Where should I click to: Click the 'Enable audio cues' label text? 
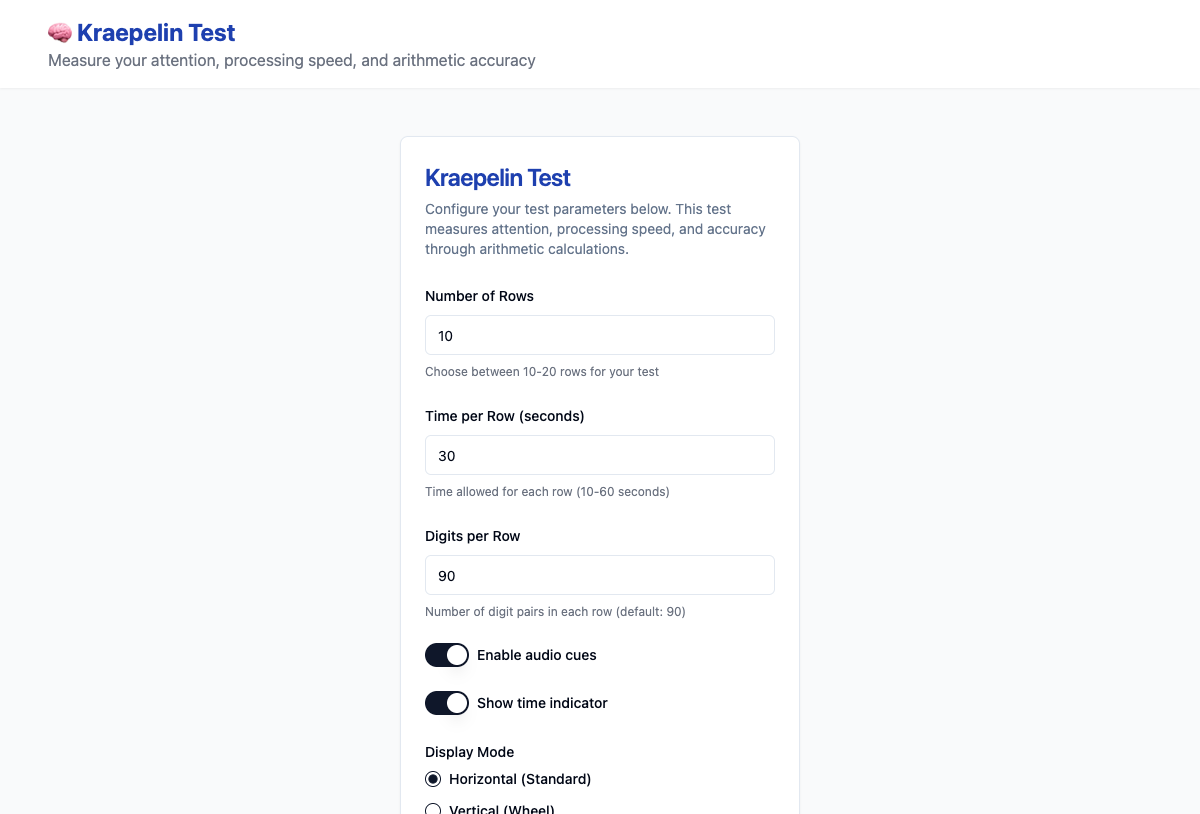pyautogui.click(x=536, y=655)
